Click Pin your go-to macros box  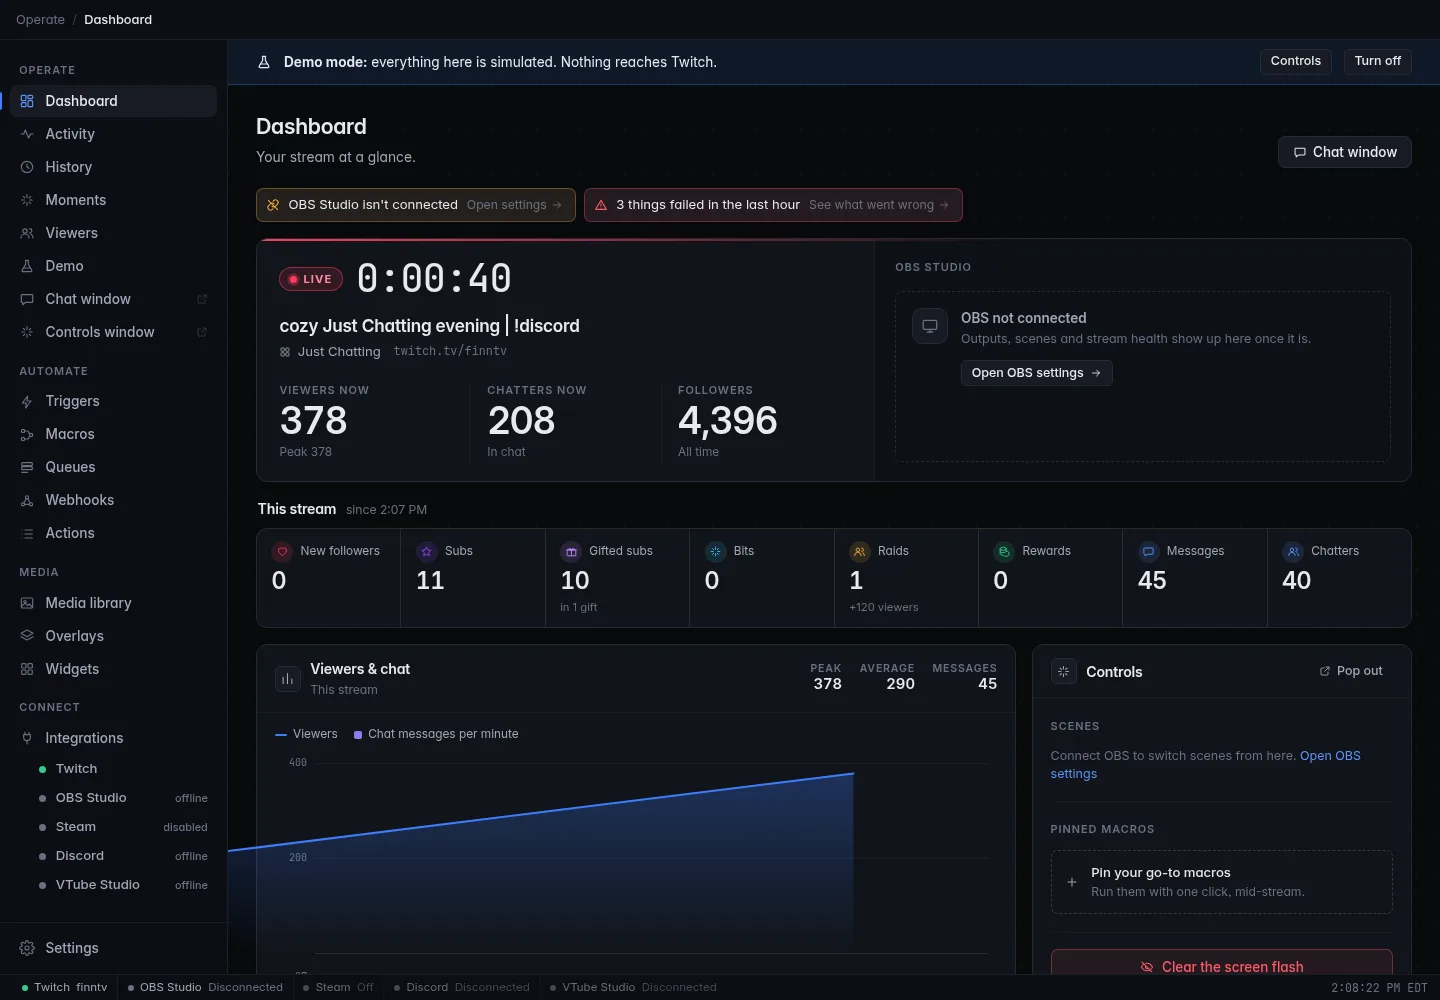(1222, 882)
